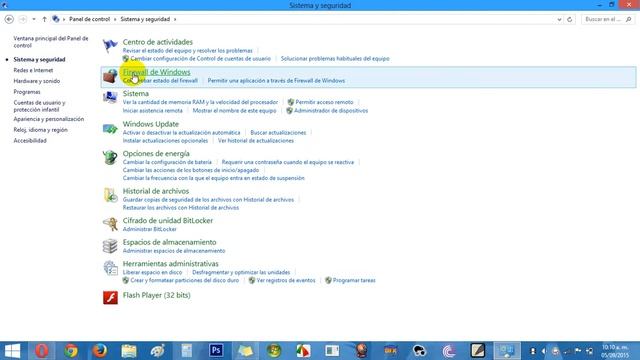The height and width of the screenshot is (360, 640).
Task: Click the search magnifier icon
Action: (x=629, y=19)
